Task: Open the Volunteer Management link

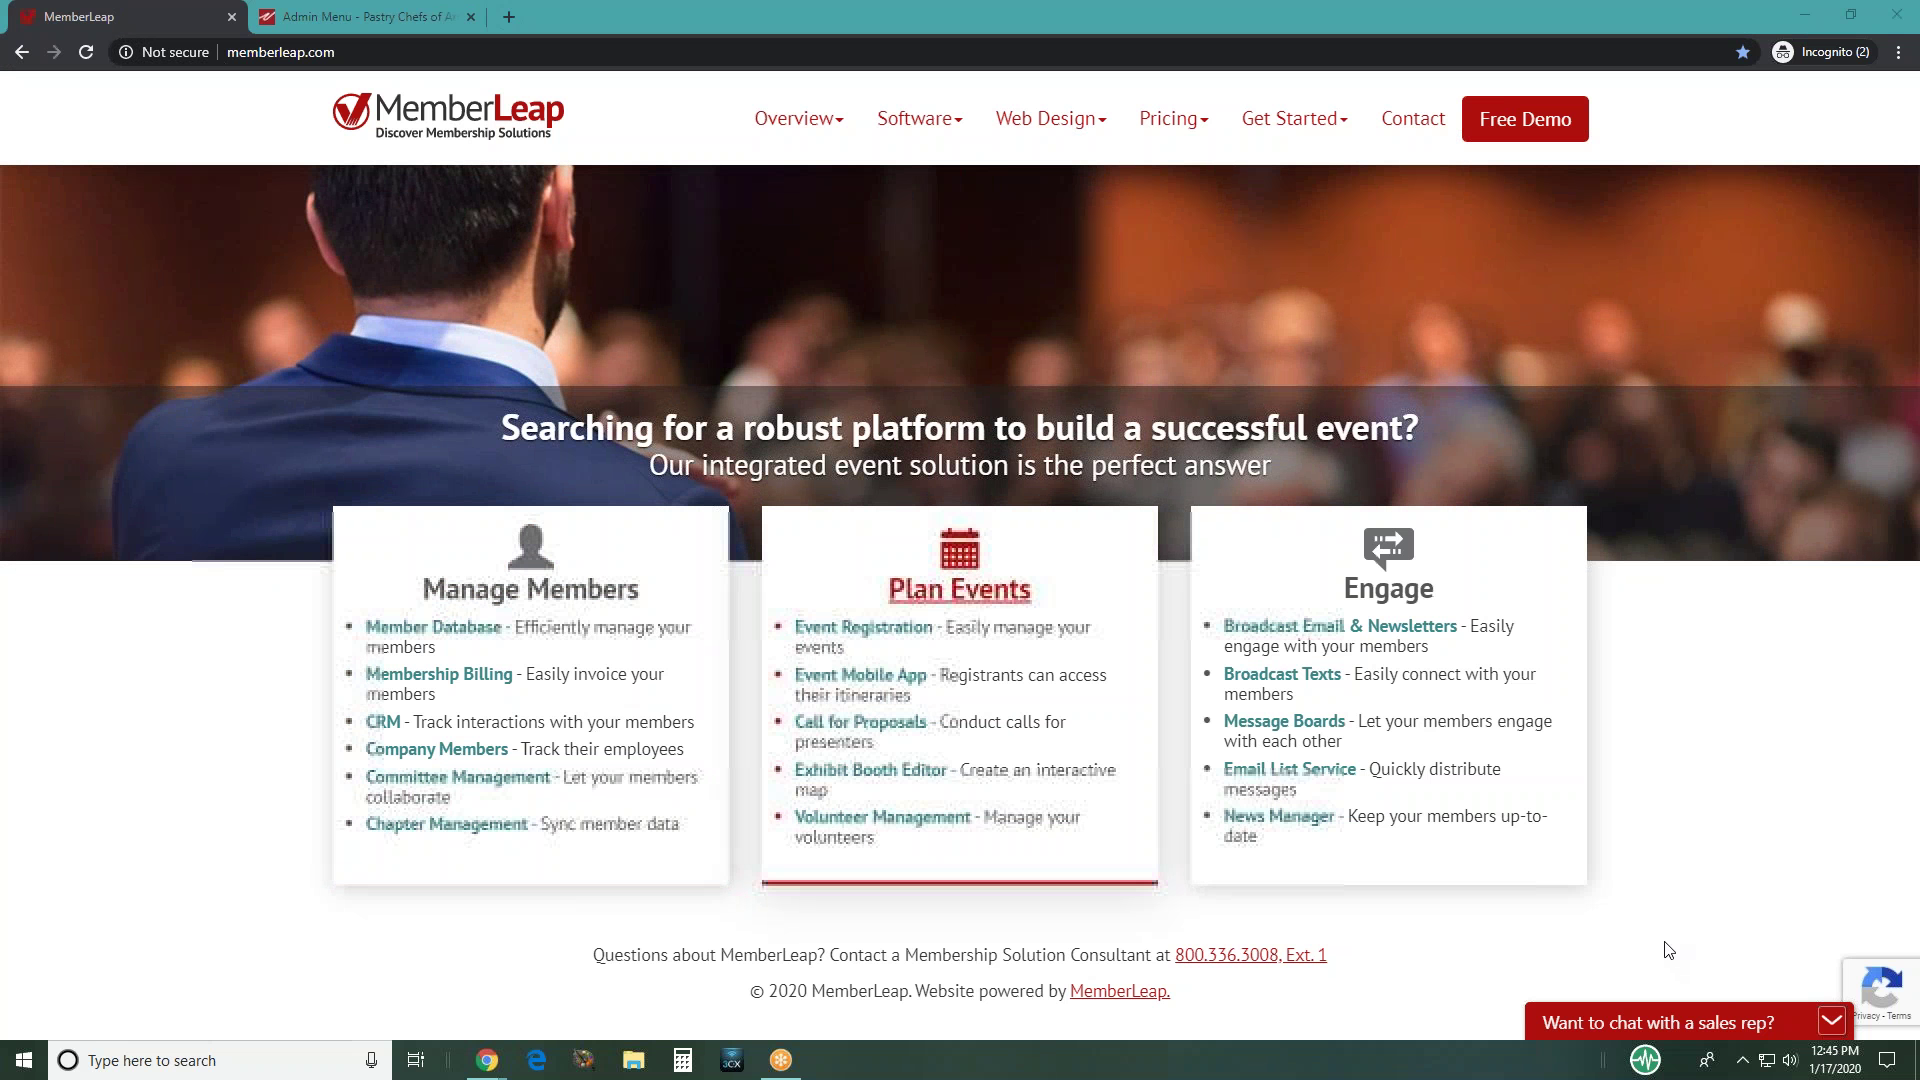Action: tap(882, 817)
